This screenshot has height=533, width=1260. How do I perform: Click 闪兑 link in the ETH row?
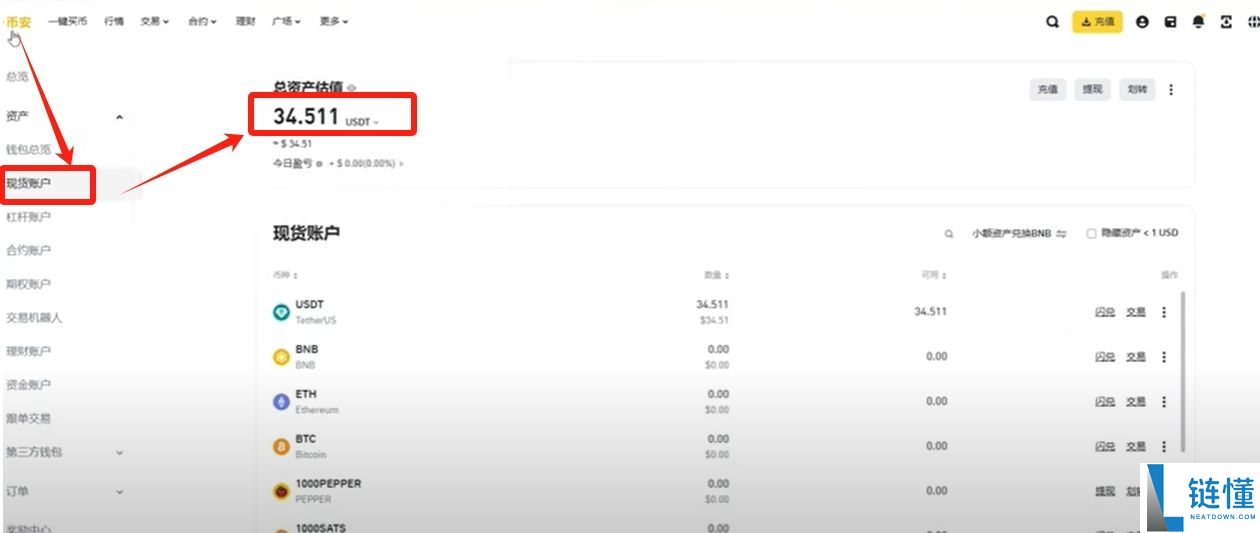click(x=1104, y=402)
